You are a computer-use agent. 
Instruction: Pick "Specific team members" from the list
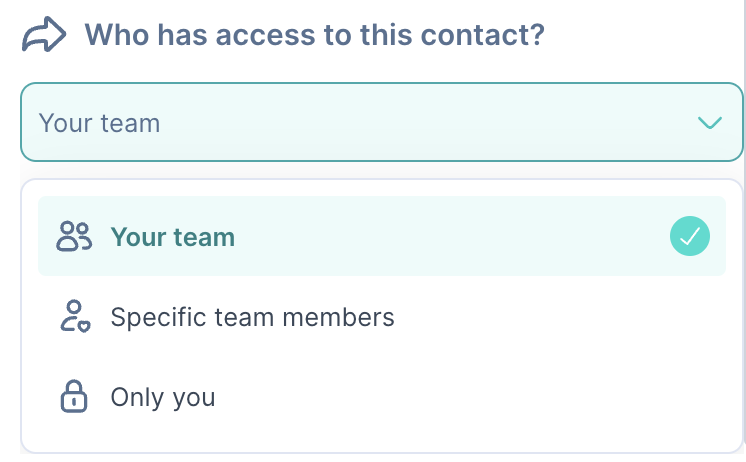coord(382,316)
